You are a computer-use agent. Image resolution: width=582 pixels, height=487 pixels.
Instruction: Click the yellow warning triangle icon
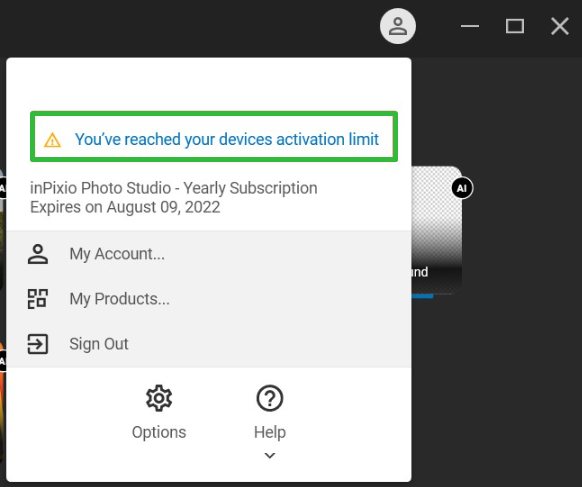(x=52, y=140)
